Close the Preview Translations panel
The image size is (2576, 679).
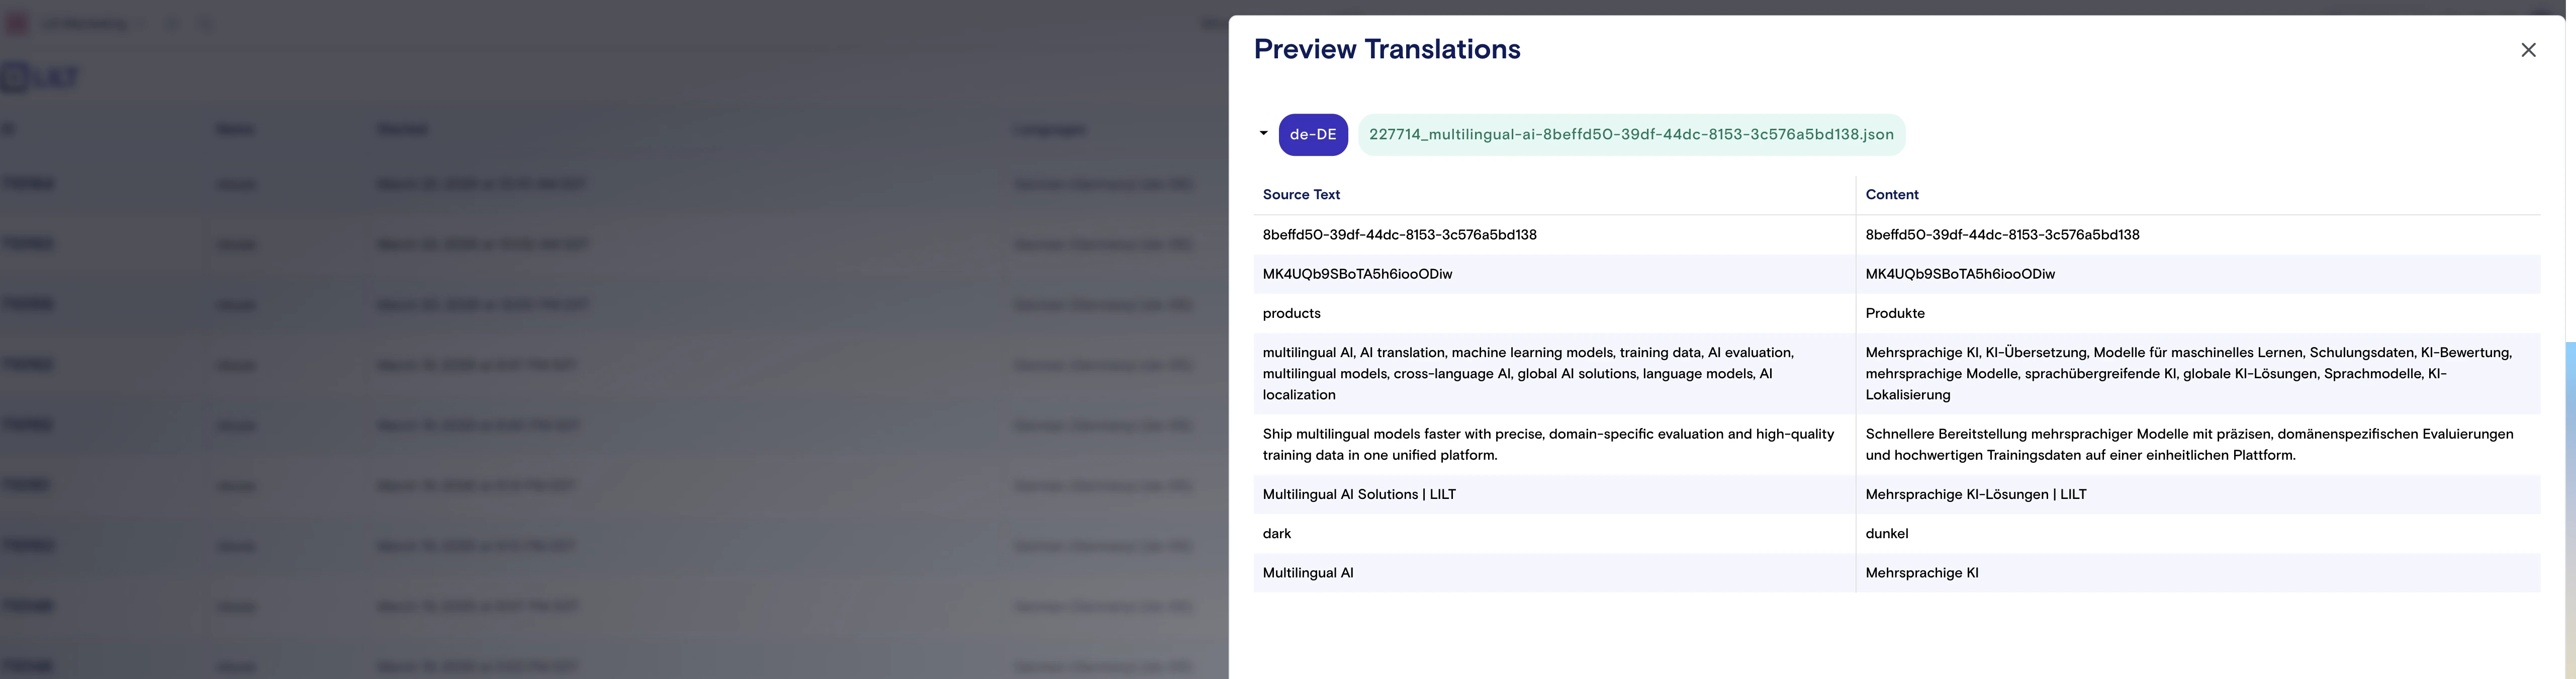[x=2528, y=50]
